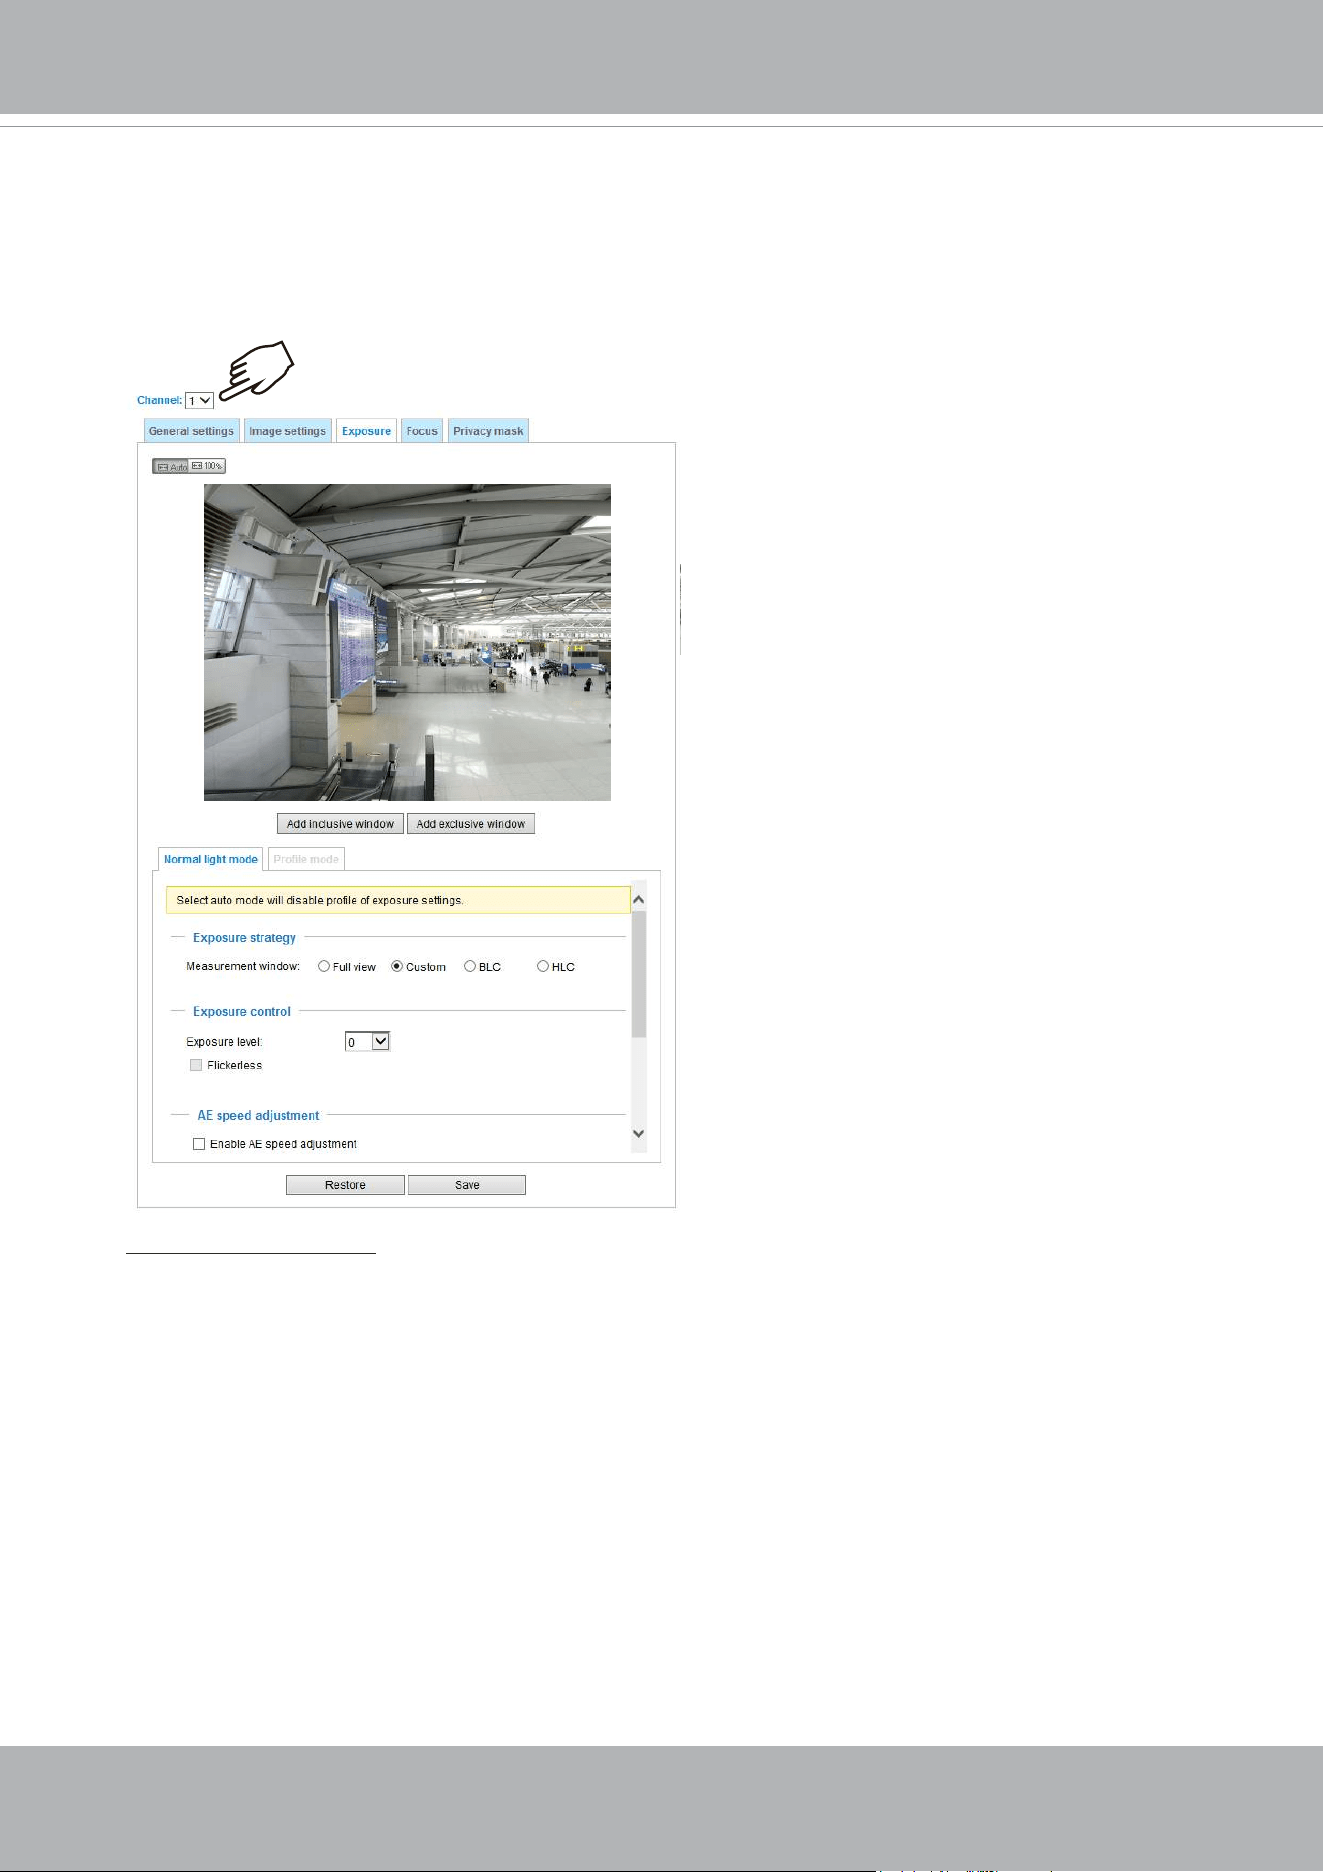Select the Normal light mode tab
This screenshot has height=1872, width=1324.
211,859
